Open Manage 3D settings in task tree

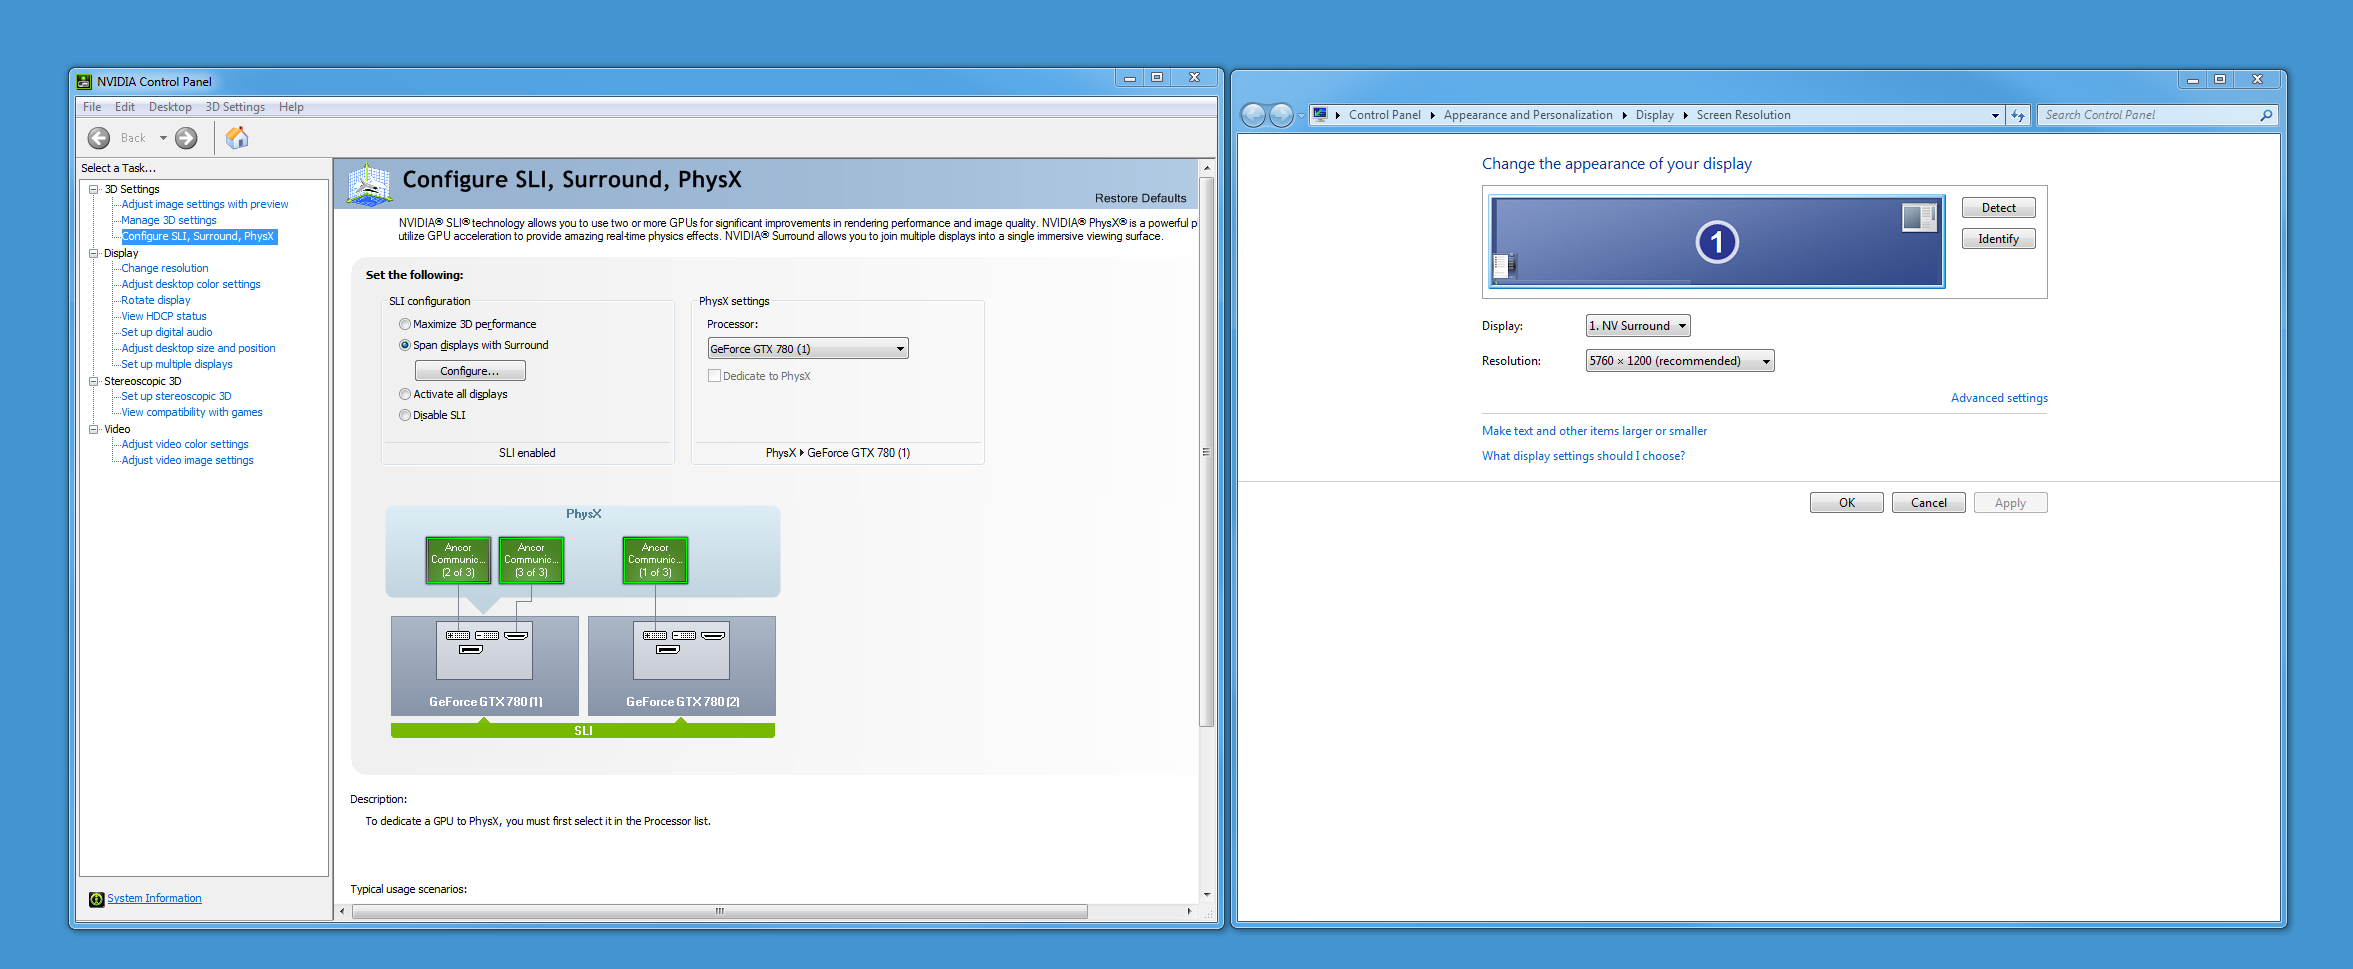169,220
